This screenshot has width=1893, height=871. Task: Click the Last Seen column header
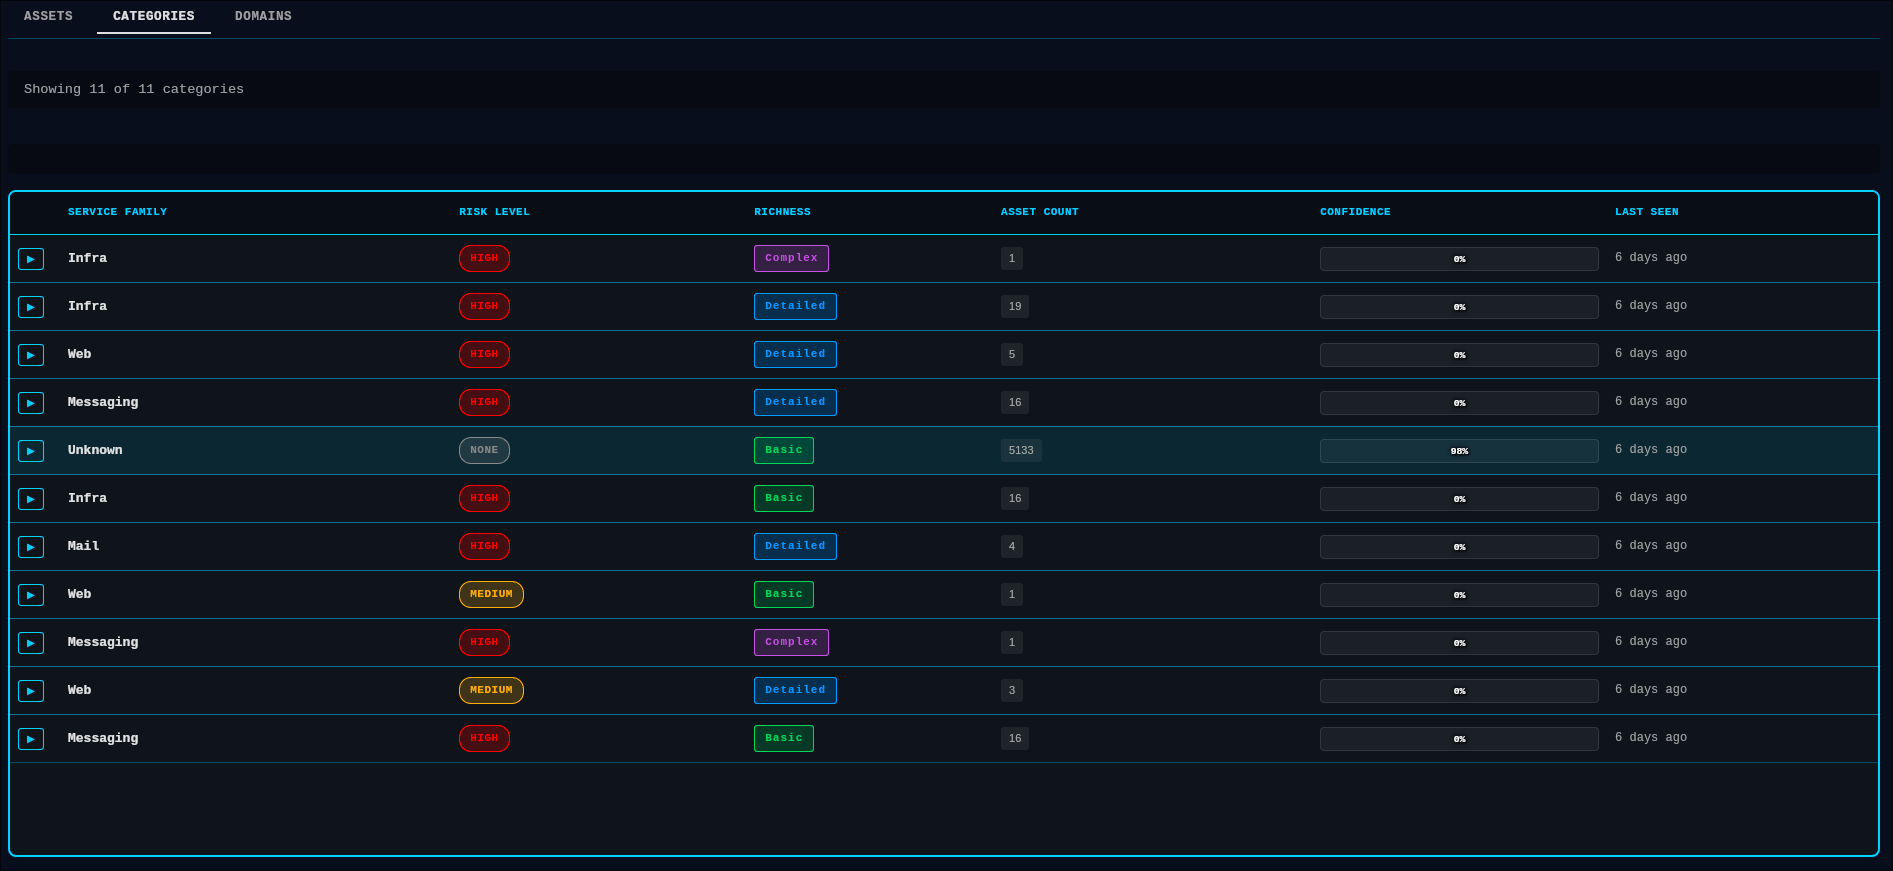click(x=1646, y=212)
